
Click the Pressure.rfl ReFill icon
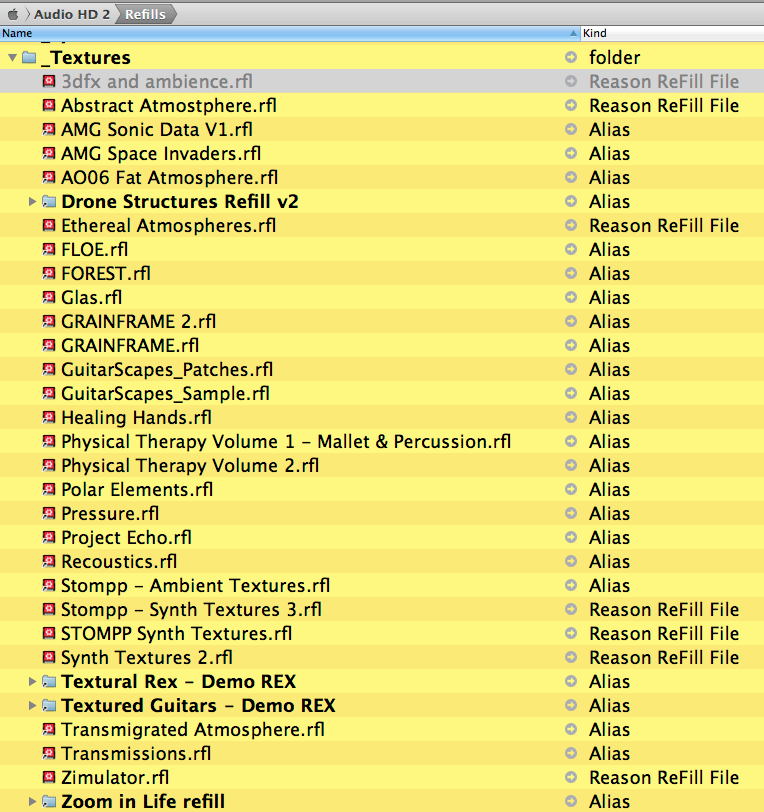coord(49,513)
